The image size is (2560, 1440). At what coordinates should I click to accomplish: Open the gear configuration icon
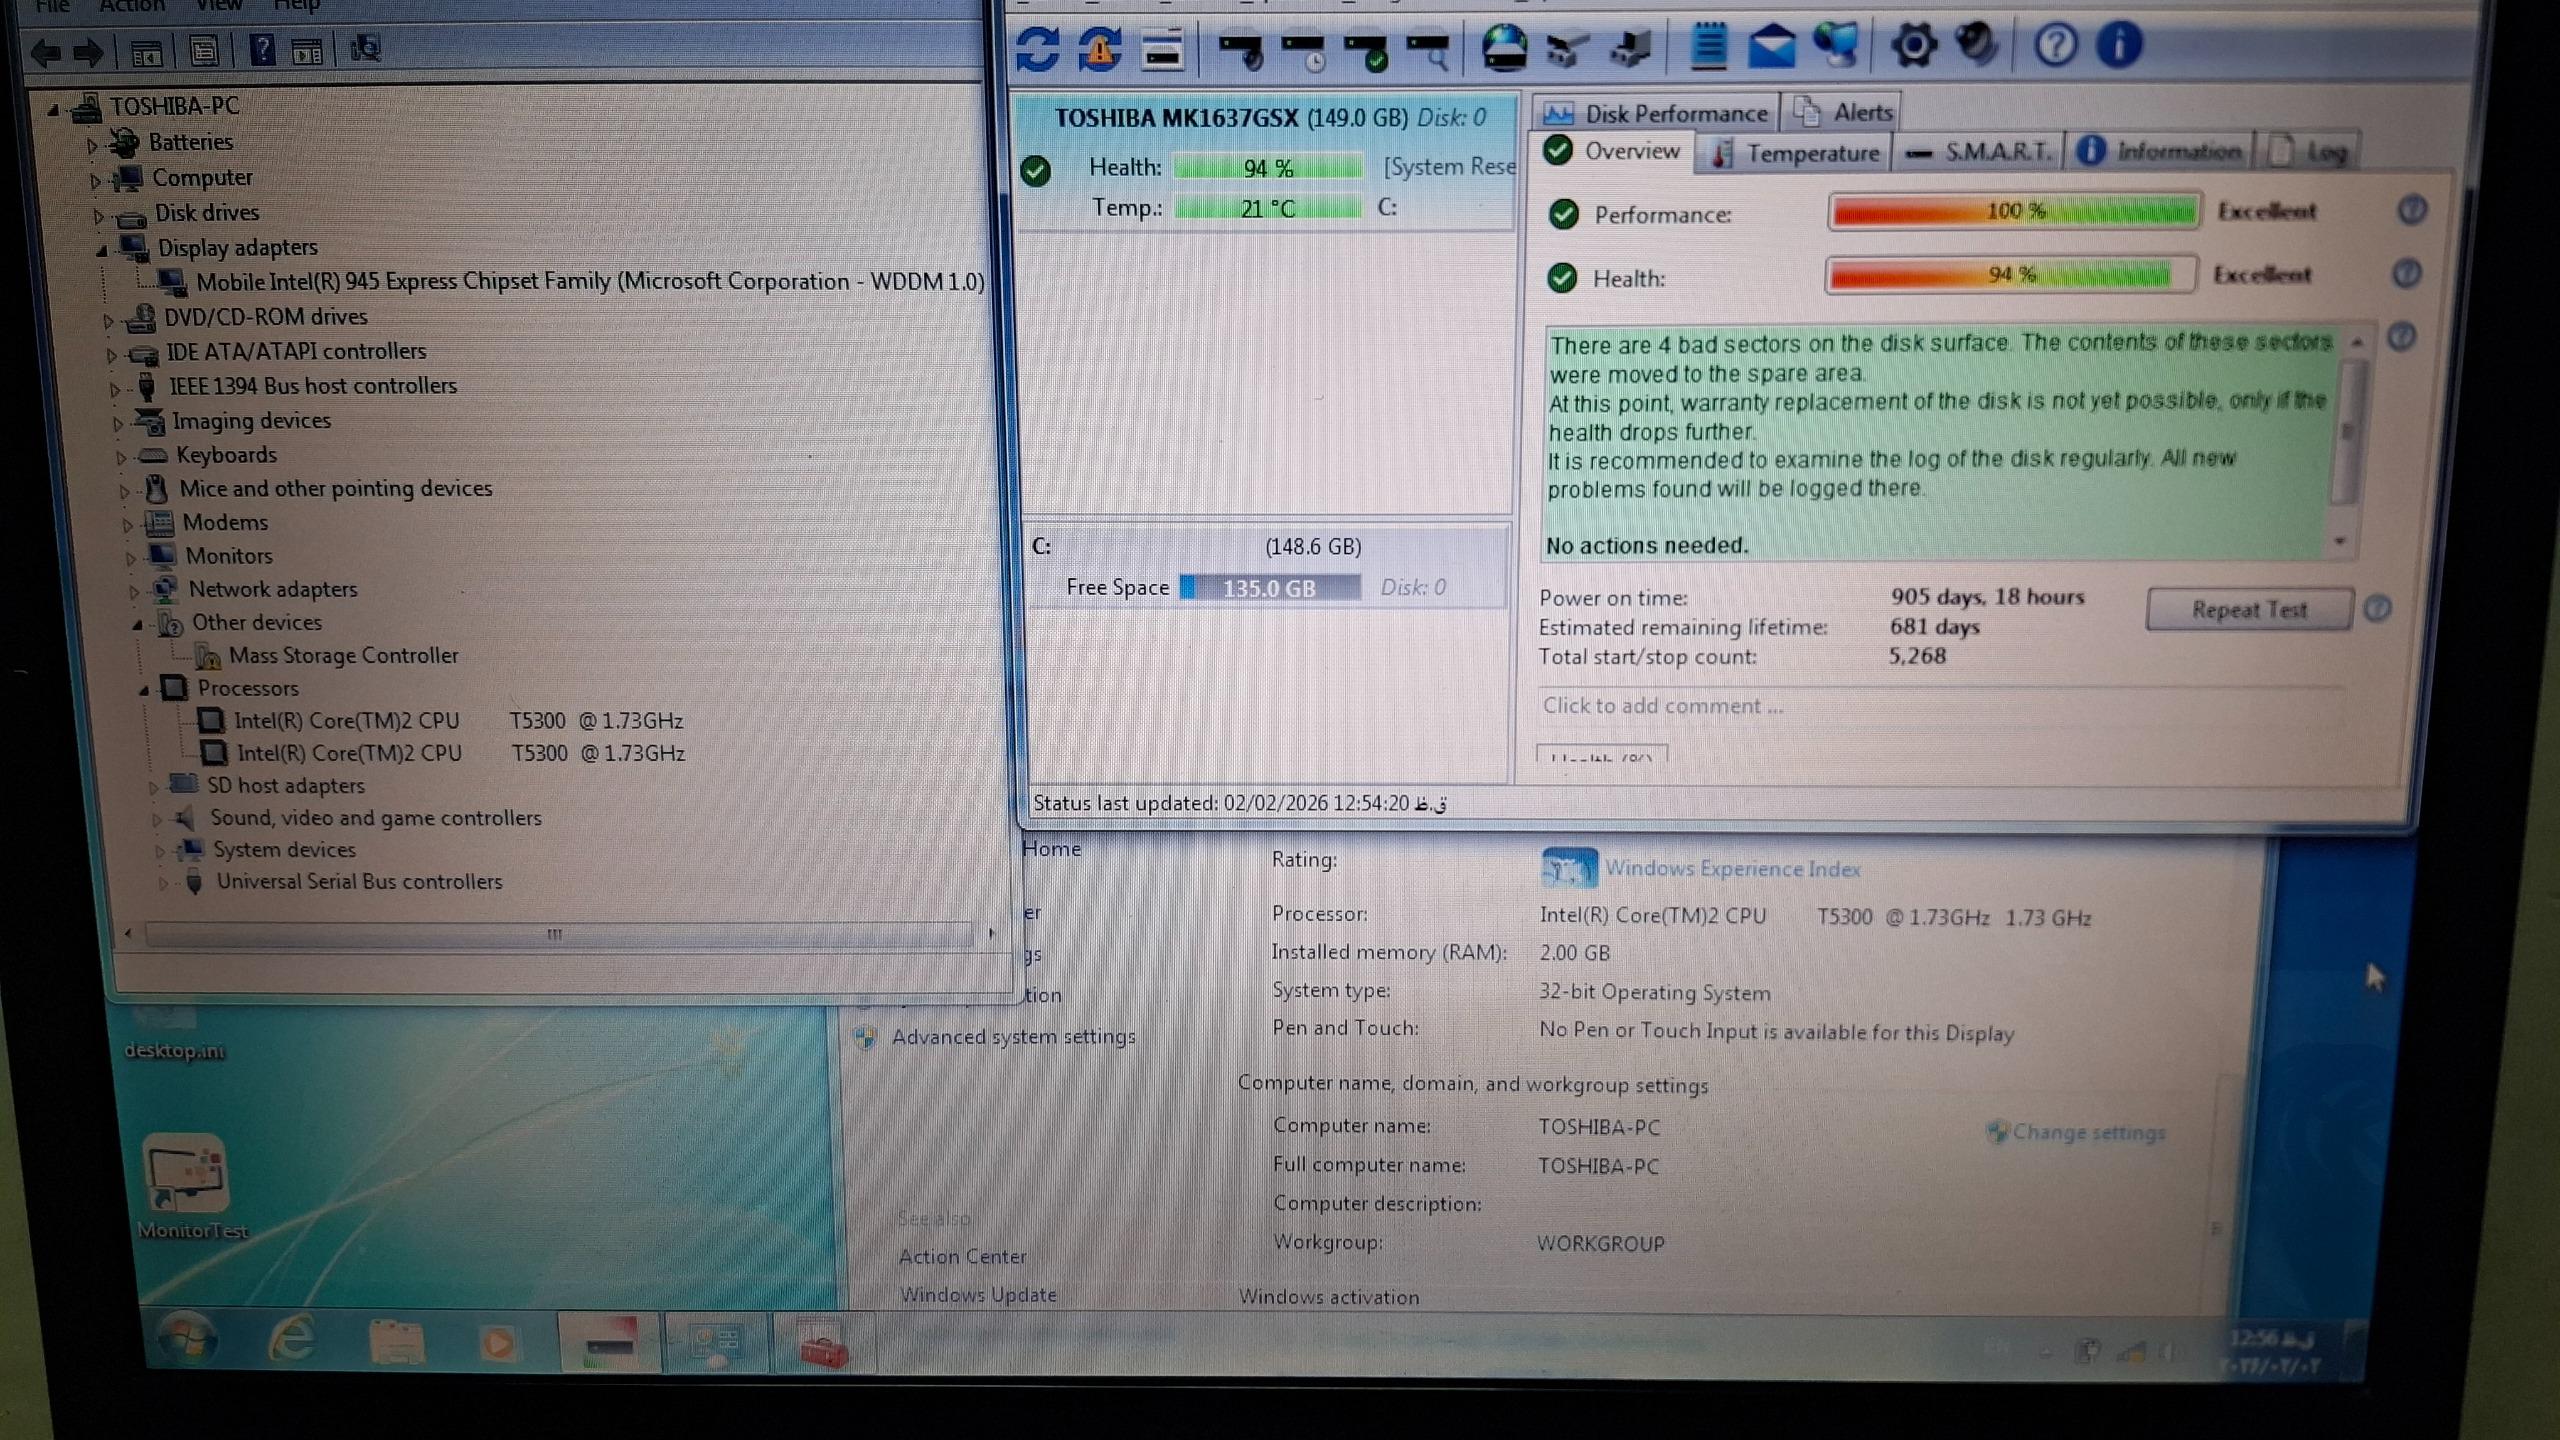tap(1913, 46)
